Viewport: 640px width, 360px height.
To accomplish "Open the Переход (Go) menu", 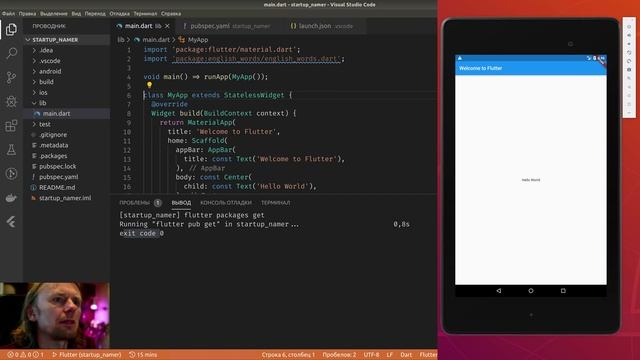I will [x=95, y=13].
